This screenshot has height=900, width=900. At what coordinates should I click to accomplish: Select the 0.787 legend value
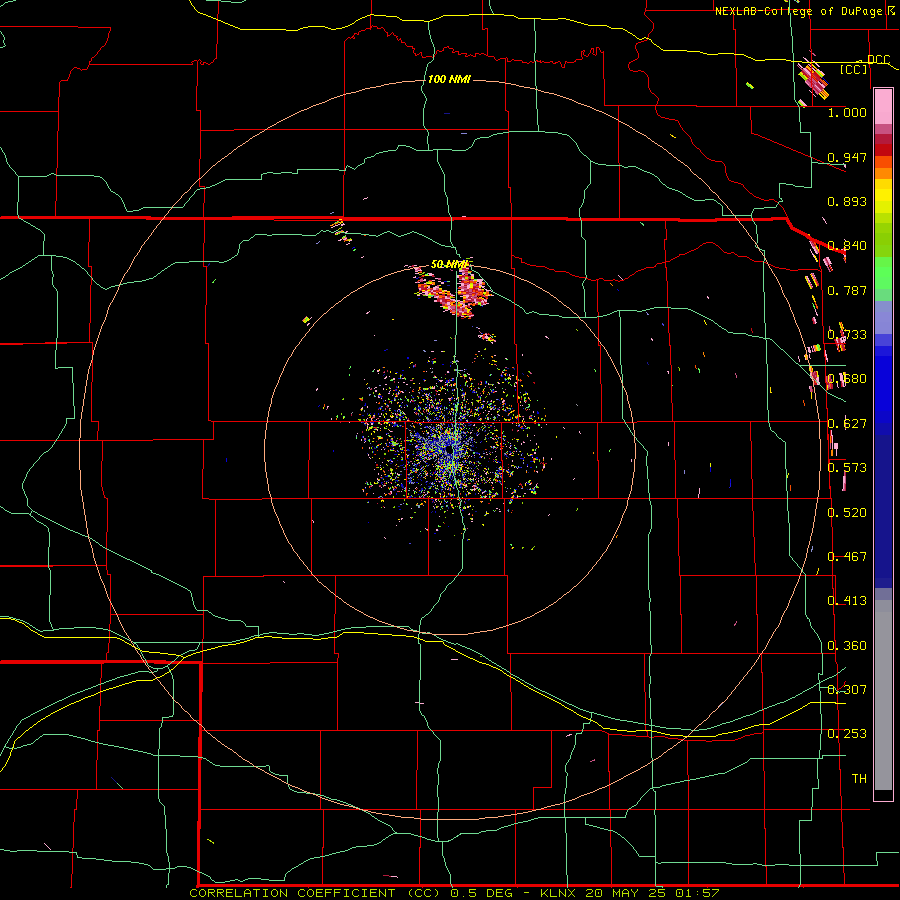[847, 290]
